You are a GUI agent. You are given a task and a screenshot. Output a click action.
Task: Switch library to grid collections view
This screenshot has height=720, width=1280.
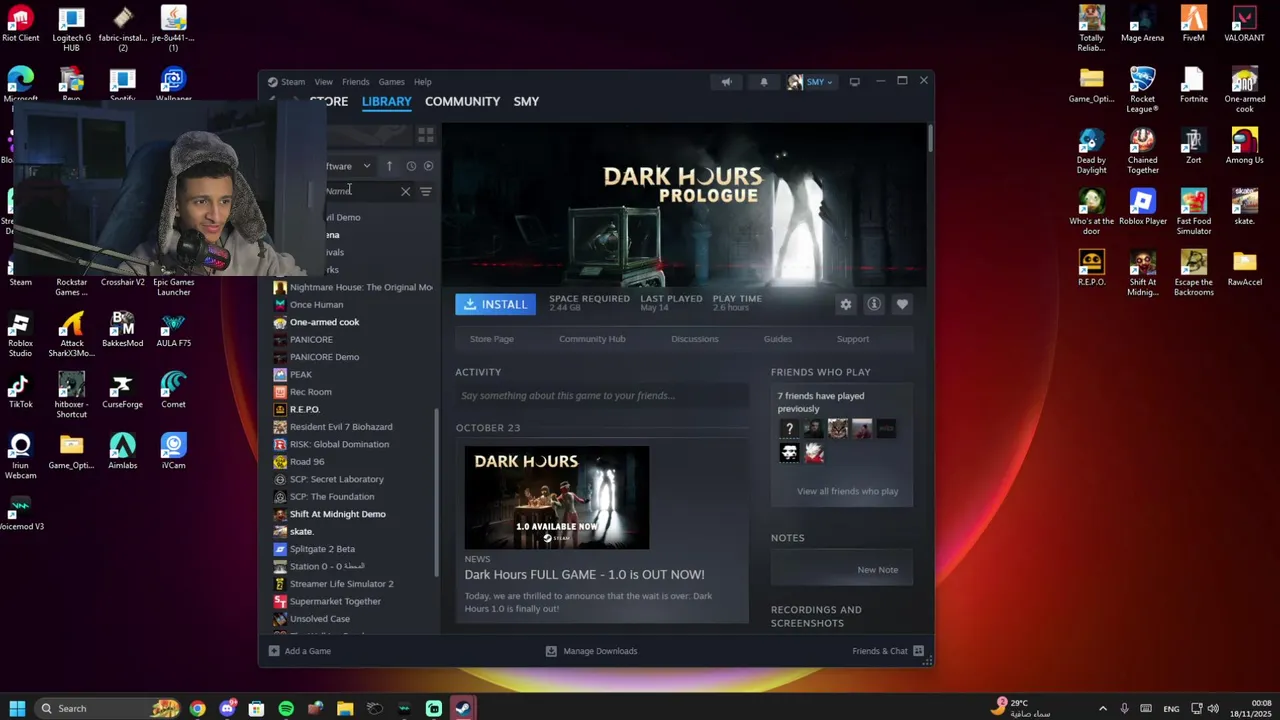coord(426,134)
